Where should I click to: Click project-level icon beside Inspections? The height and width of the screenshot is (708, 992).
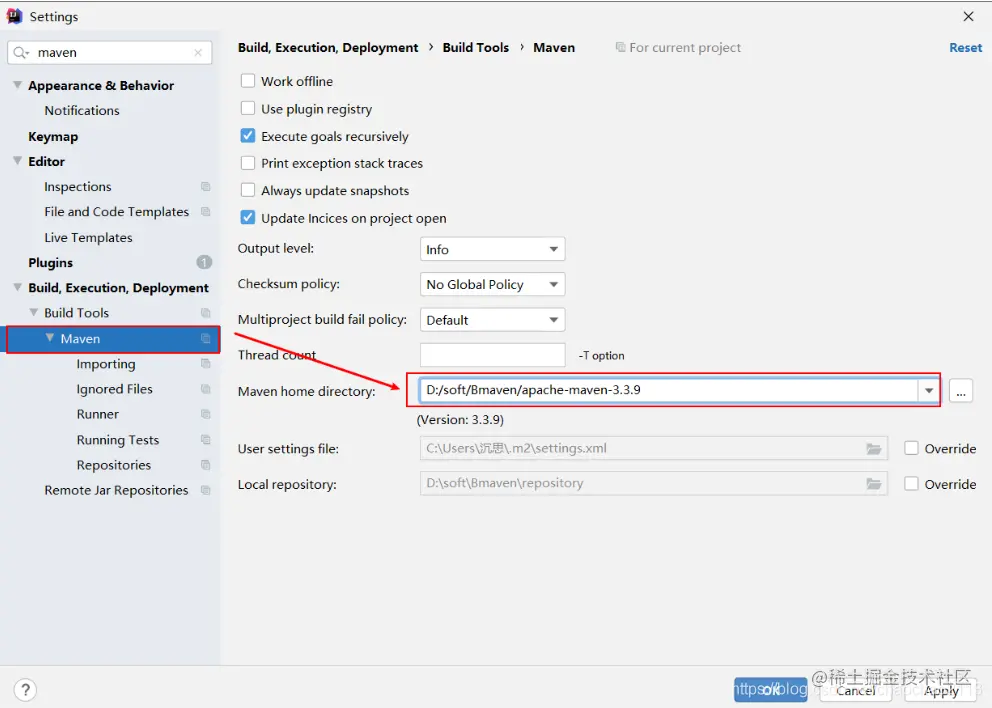206,187
